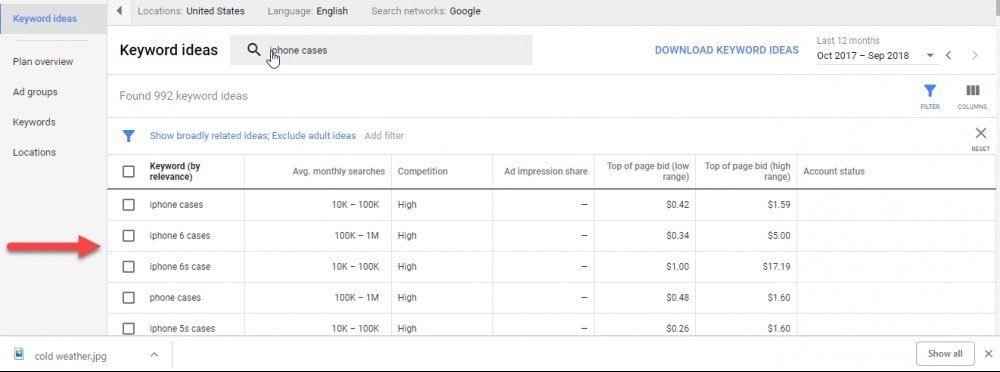Sort by Competition column header
Screen dimensions: 1000x372
click(x=422, y=172)
